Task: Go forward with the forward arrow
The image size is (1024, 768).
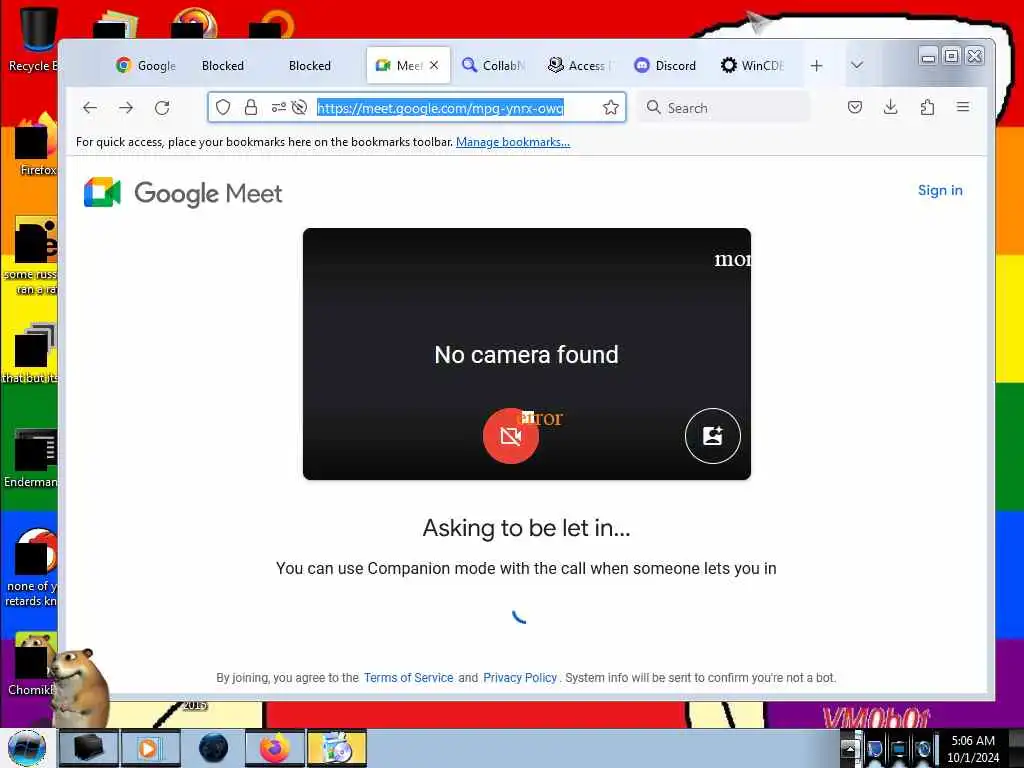Action: point(126,108)
